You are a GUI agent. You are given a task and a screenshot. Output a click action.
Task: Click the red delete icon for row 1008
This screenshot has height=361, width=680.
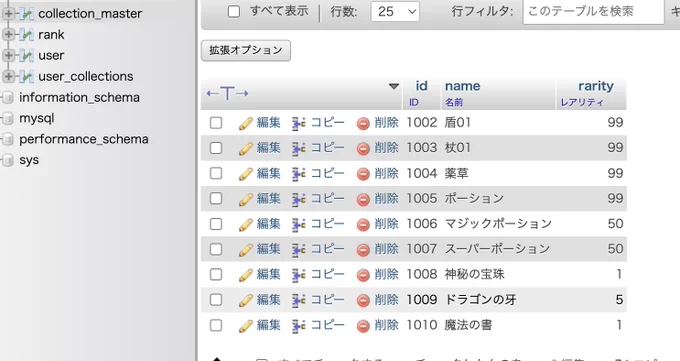click(x=363, y=275)
